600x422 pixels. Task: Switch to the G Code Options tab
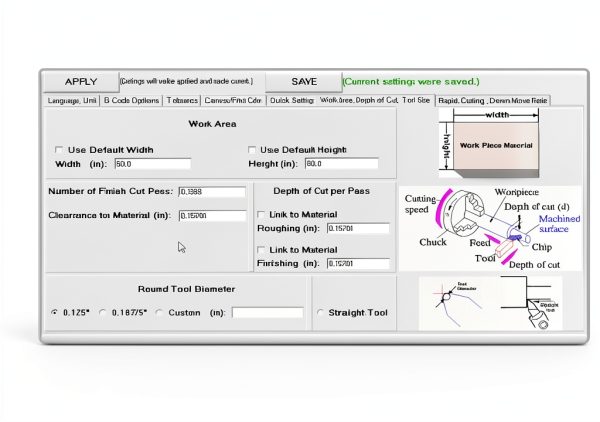pyautogui.click(x=131, y=101)
